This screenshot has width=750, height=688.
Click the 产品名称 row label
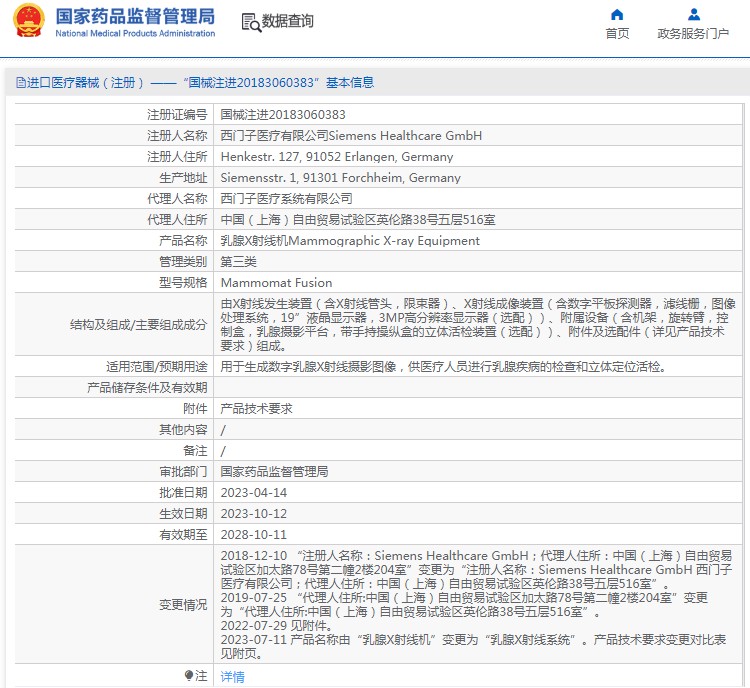[x=183, y=241]
